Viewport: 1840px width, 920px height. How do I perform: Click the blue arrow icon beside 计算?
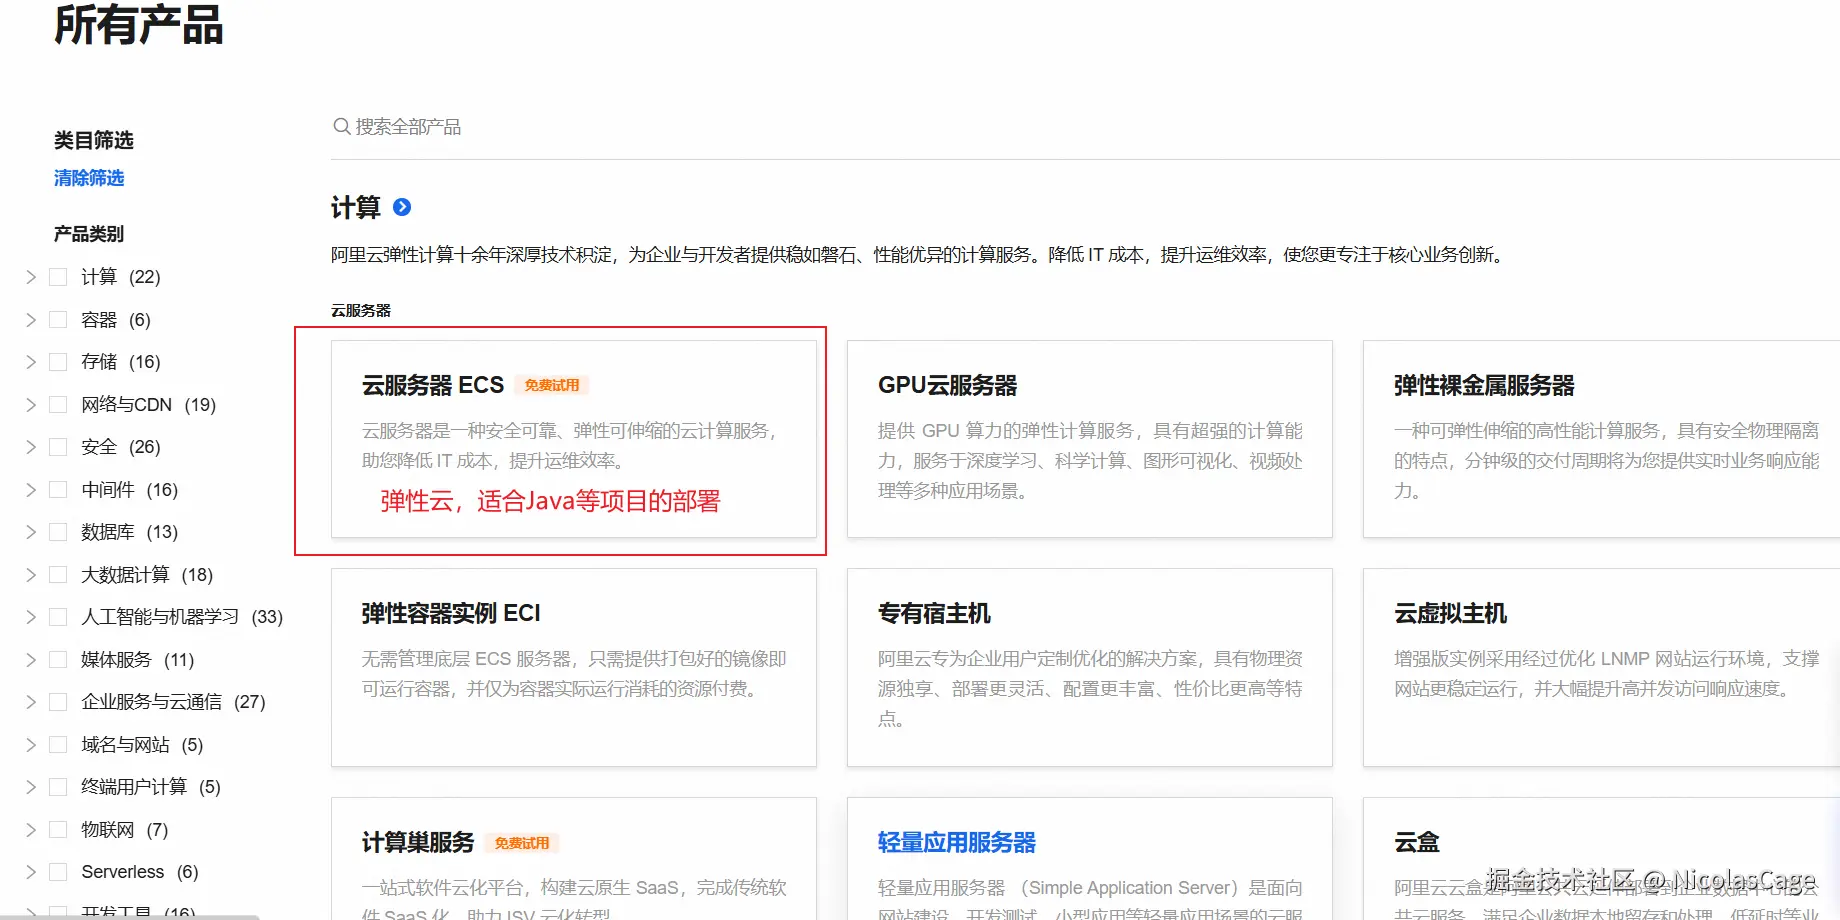402,207
